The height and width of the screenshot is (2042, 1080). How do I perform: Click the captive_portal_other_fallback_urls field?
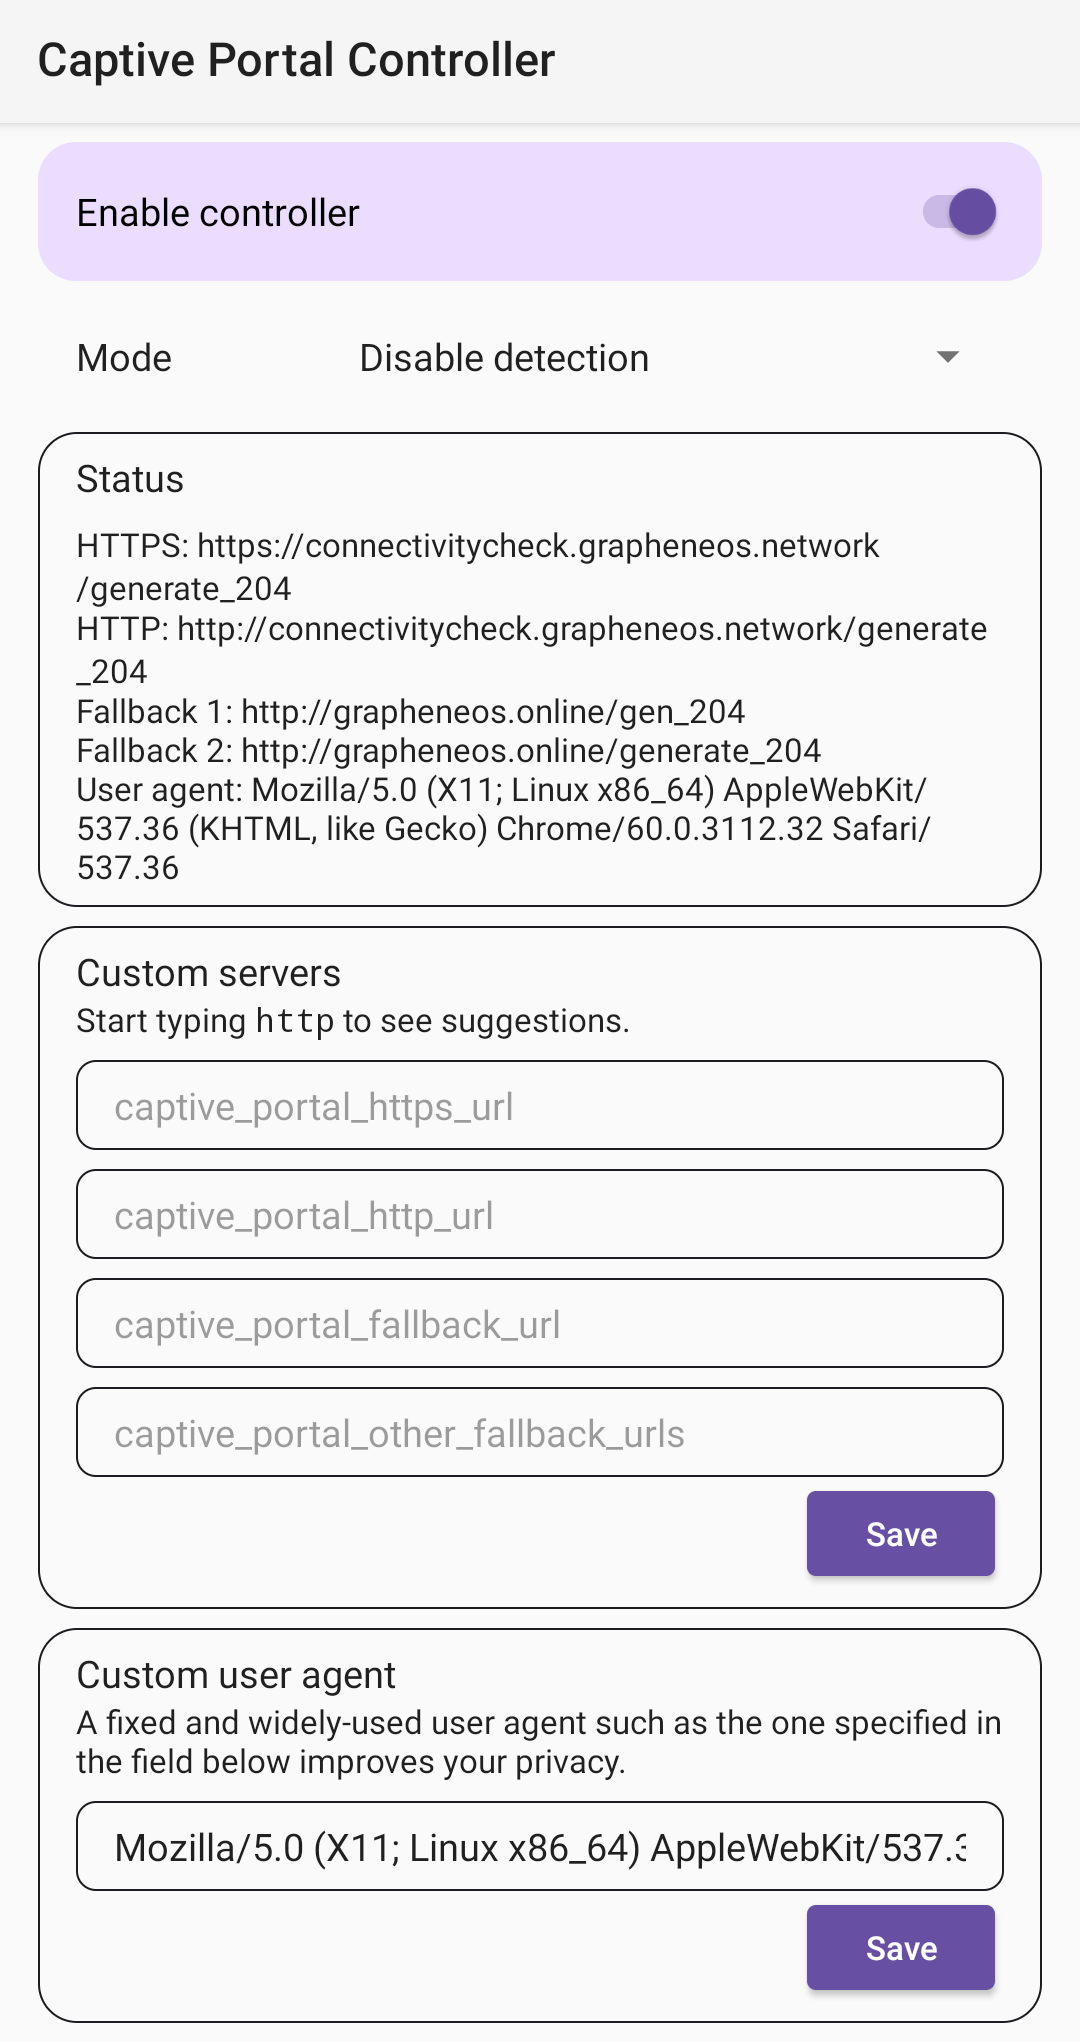540,1433
